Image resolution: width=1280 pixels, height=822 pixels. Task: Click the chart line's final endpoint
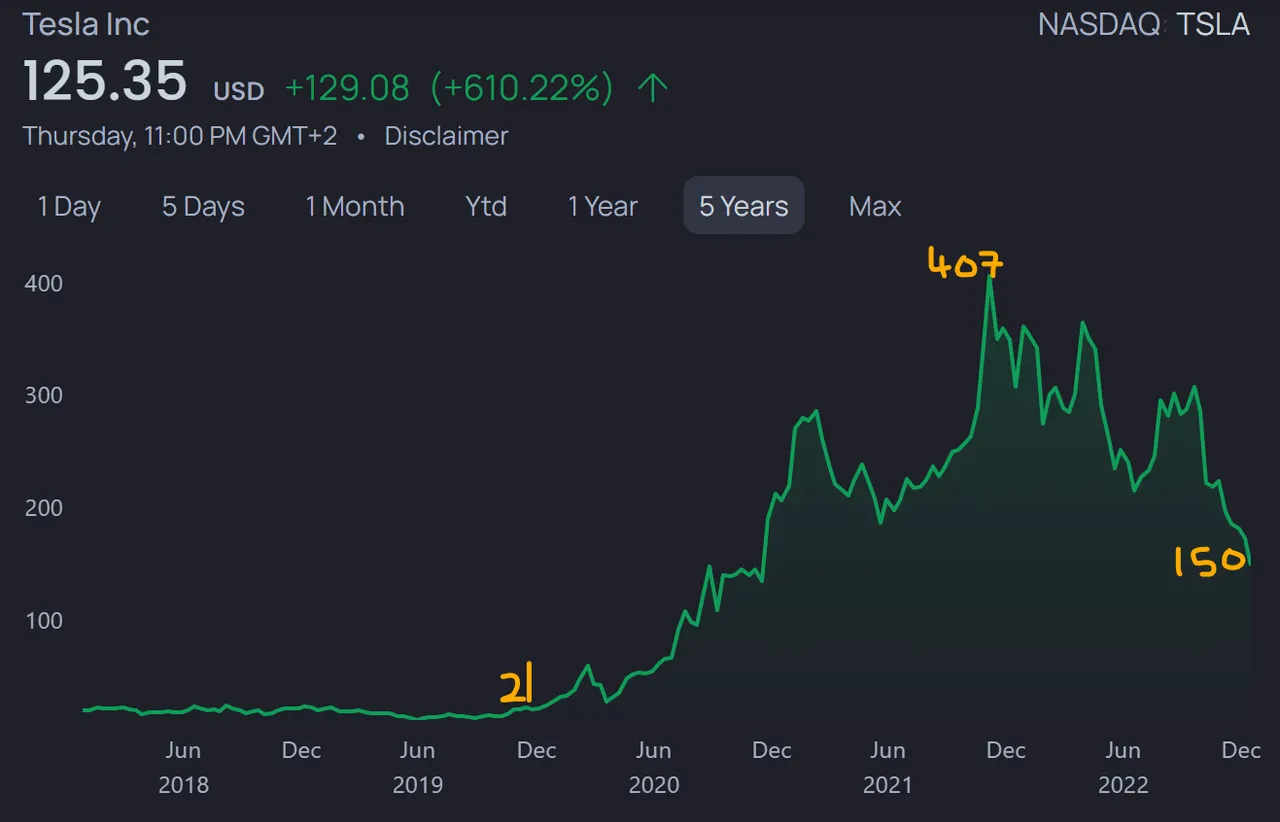[x=1250, y=564]
